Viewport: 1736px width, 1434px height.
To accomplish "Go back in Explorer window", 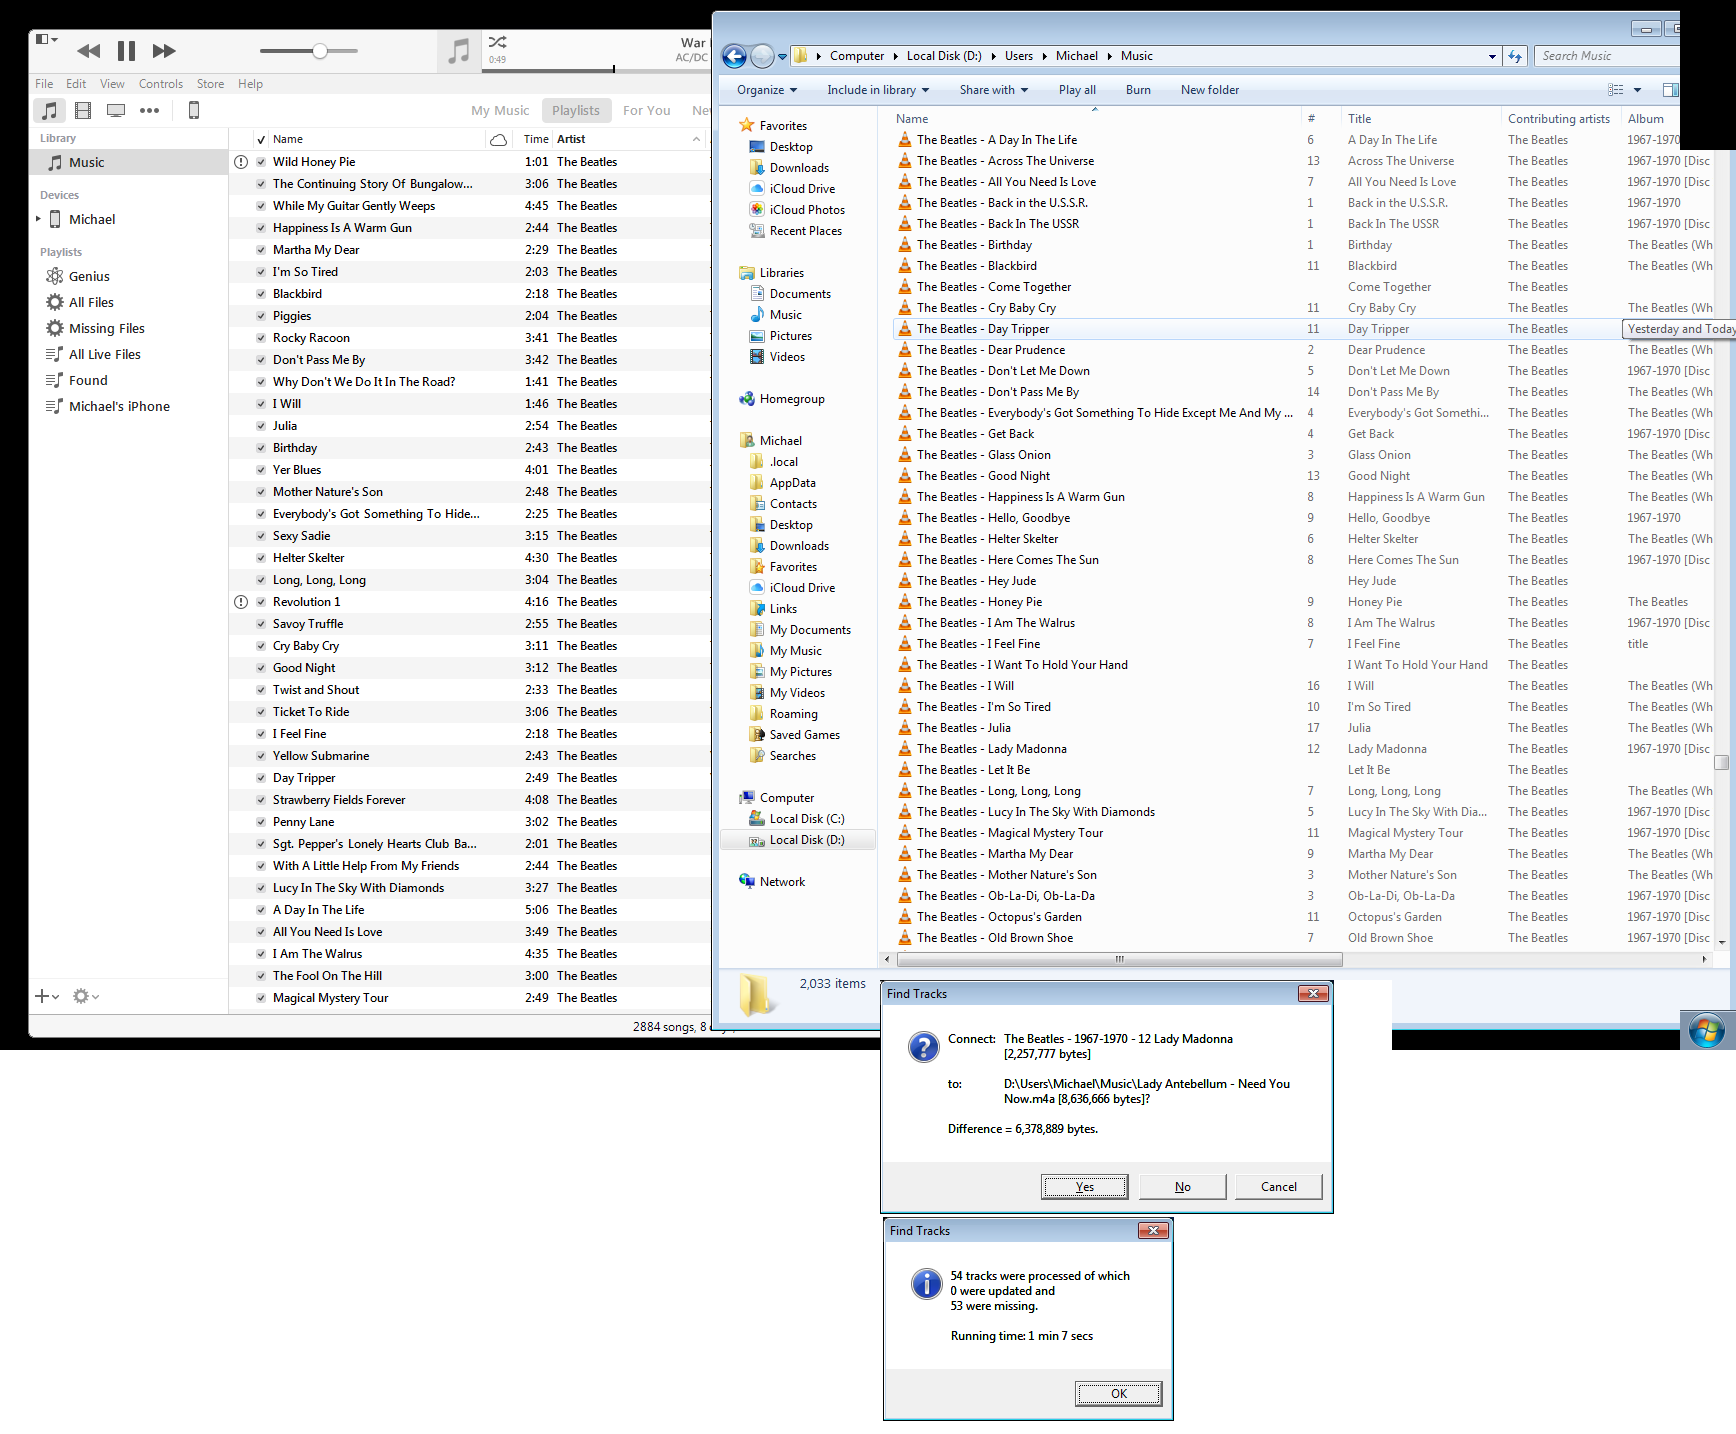I will [734, 56].
